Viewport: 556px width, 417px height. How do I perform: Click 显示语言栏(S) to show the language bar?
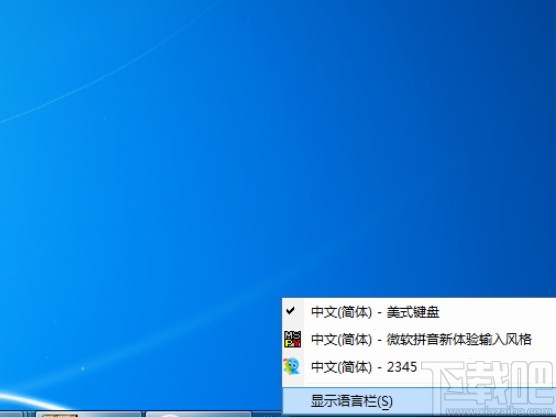419,401
